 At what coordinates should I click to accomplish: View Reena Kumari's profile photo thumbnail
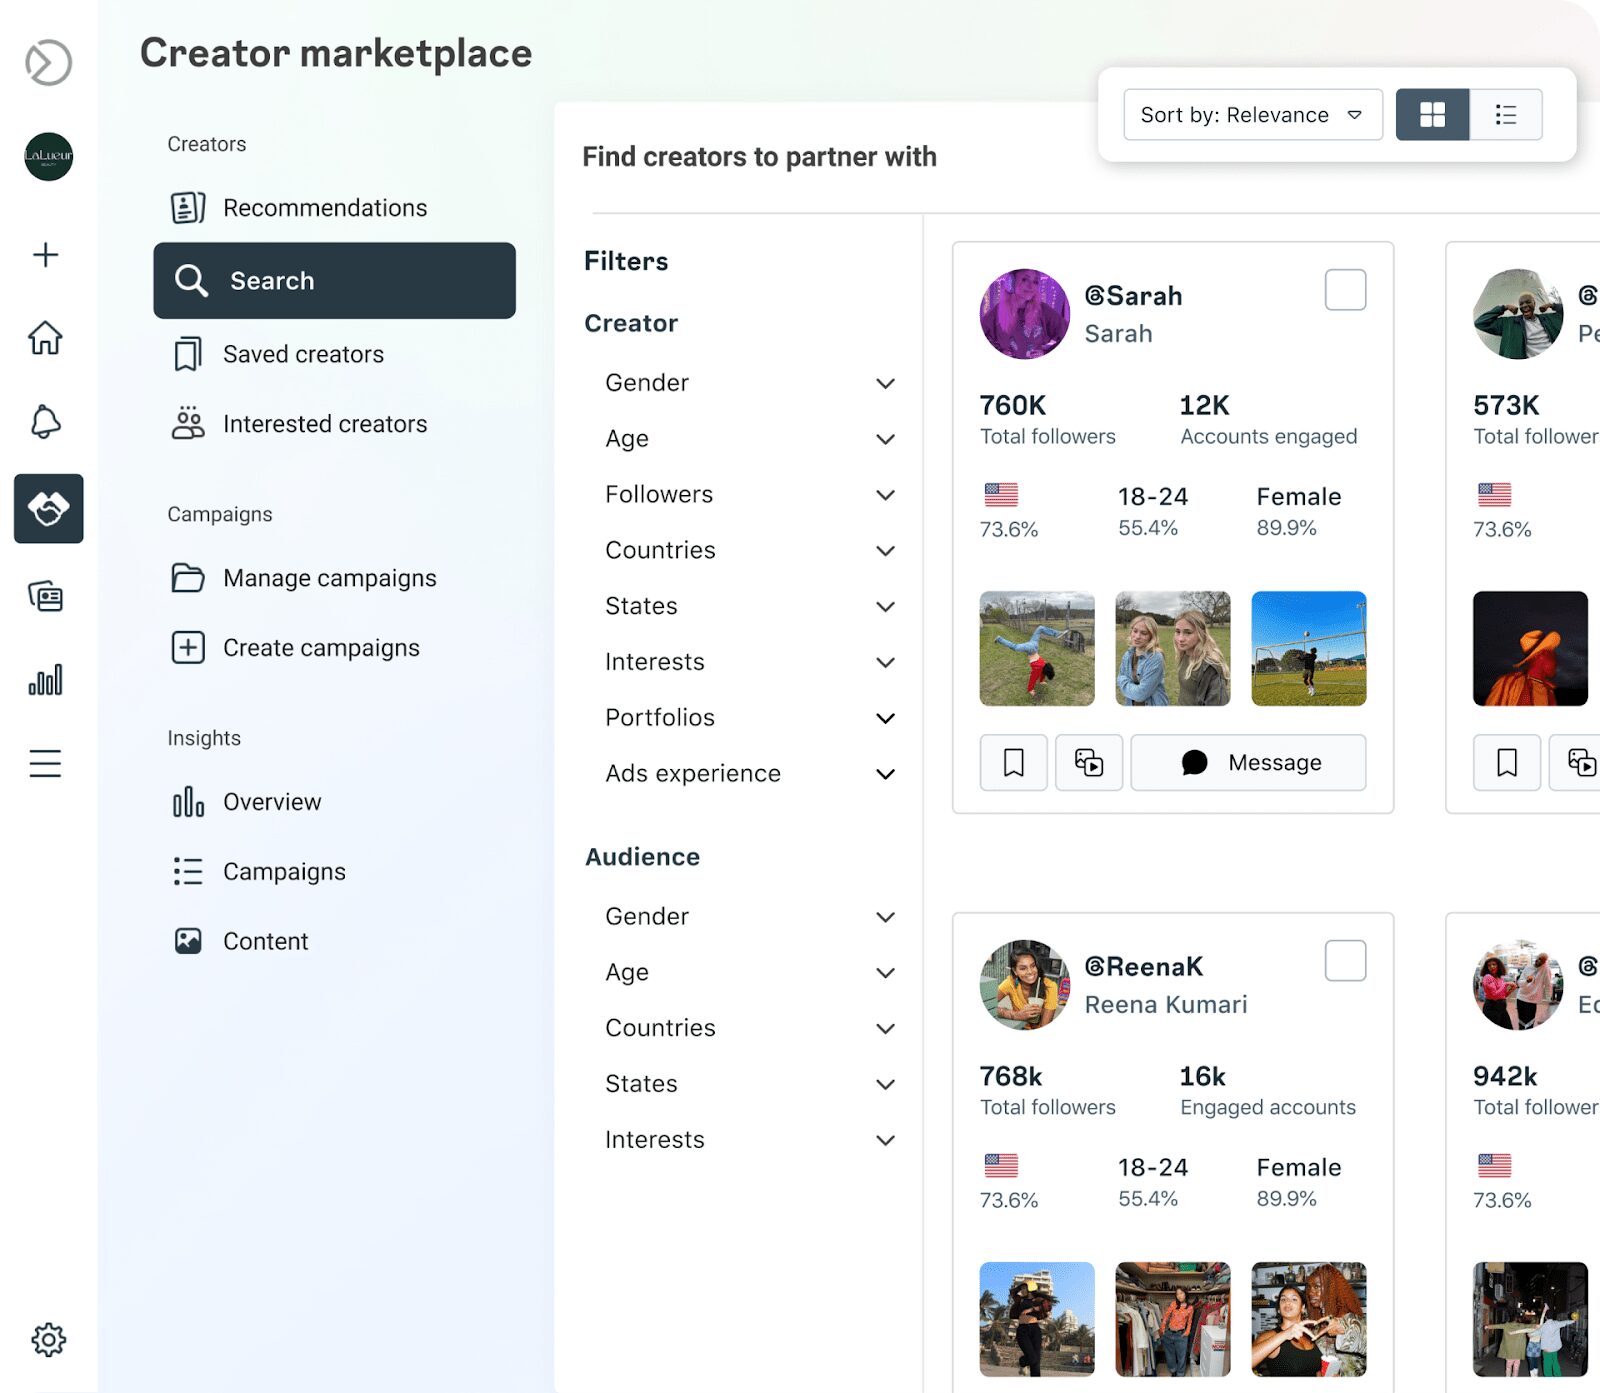tap(1024, 986)
